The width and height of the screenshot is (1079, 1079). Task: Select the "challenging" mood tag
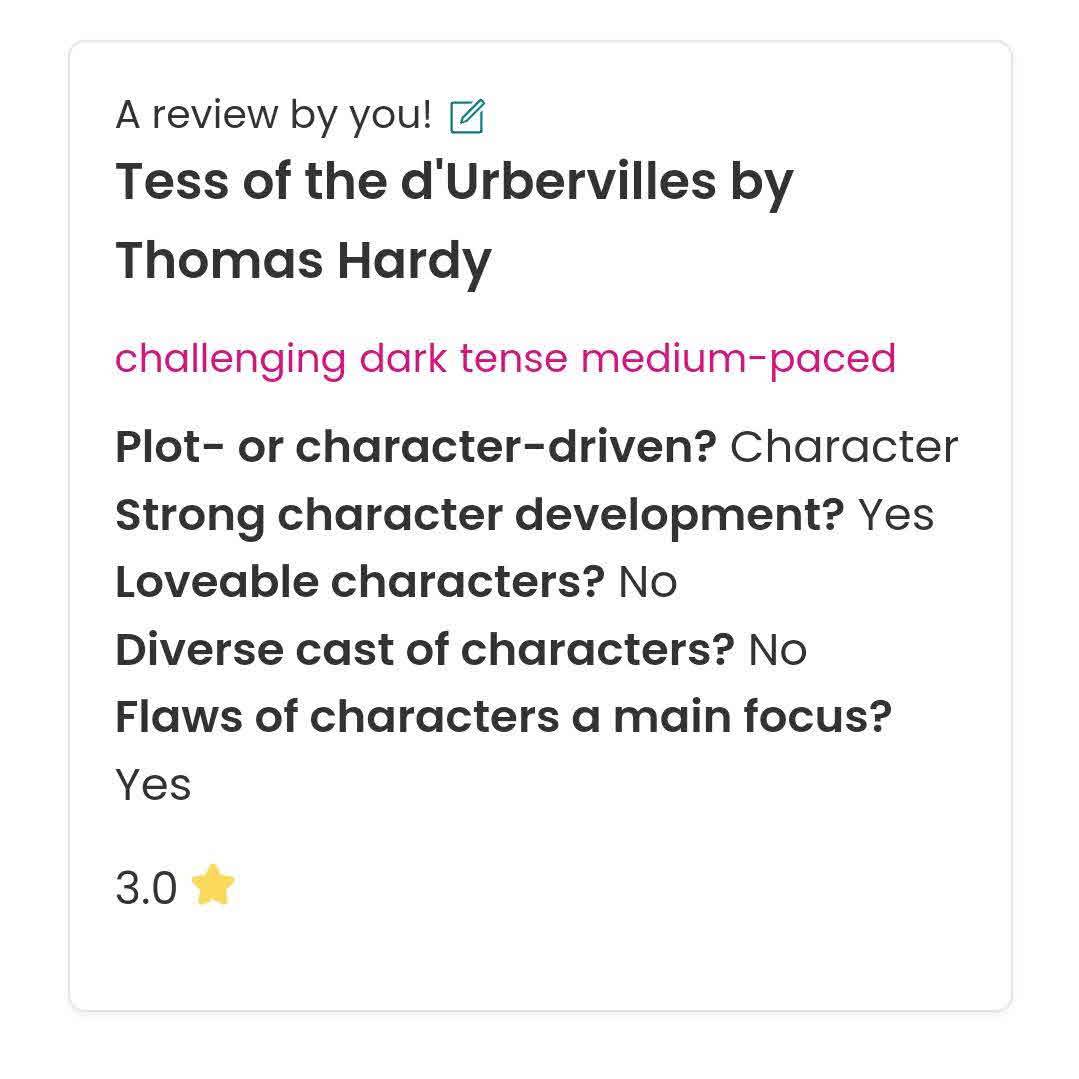pyautogui.click(x=230, y=358)
